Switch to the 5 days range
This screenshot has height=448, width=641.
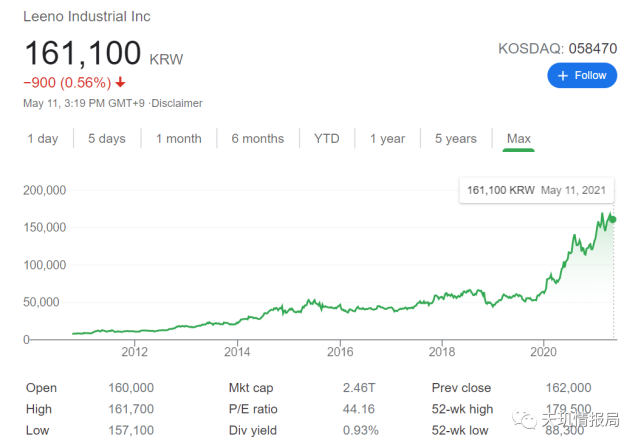[x=107, y=139]
